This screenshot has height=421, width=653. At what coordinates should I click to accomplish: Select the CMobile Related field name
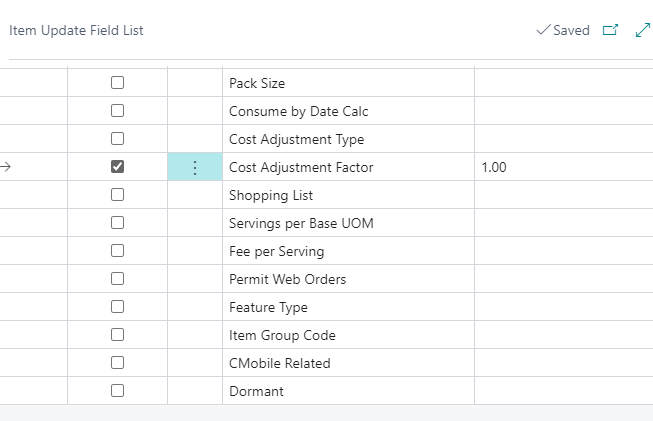pos(279,363)
